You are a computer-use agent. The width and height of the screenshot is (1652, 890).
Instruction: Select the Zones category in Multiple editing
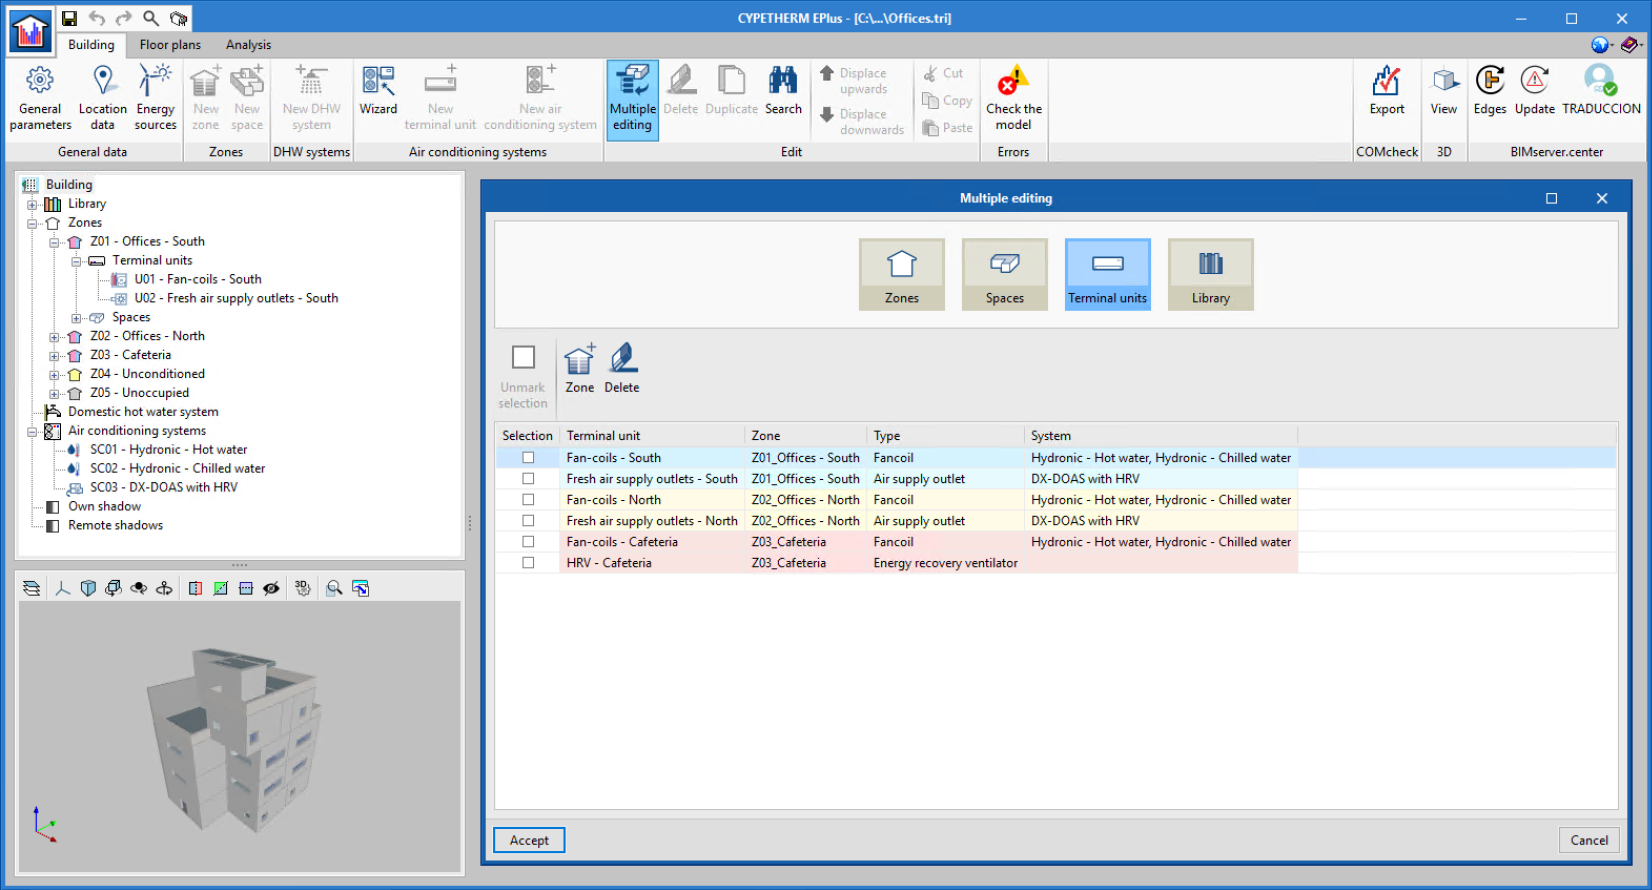901,274
